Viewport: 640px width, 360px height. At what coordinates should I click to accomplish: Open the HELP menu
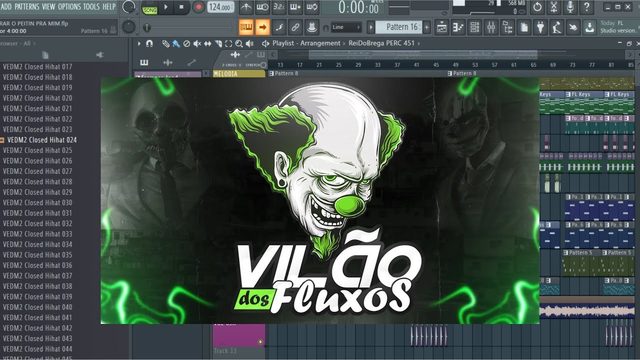pyautogui.click(x=109, y=7)
